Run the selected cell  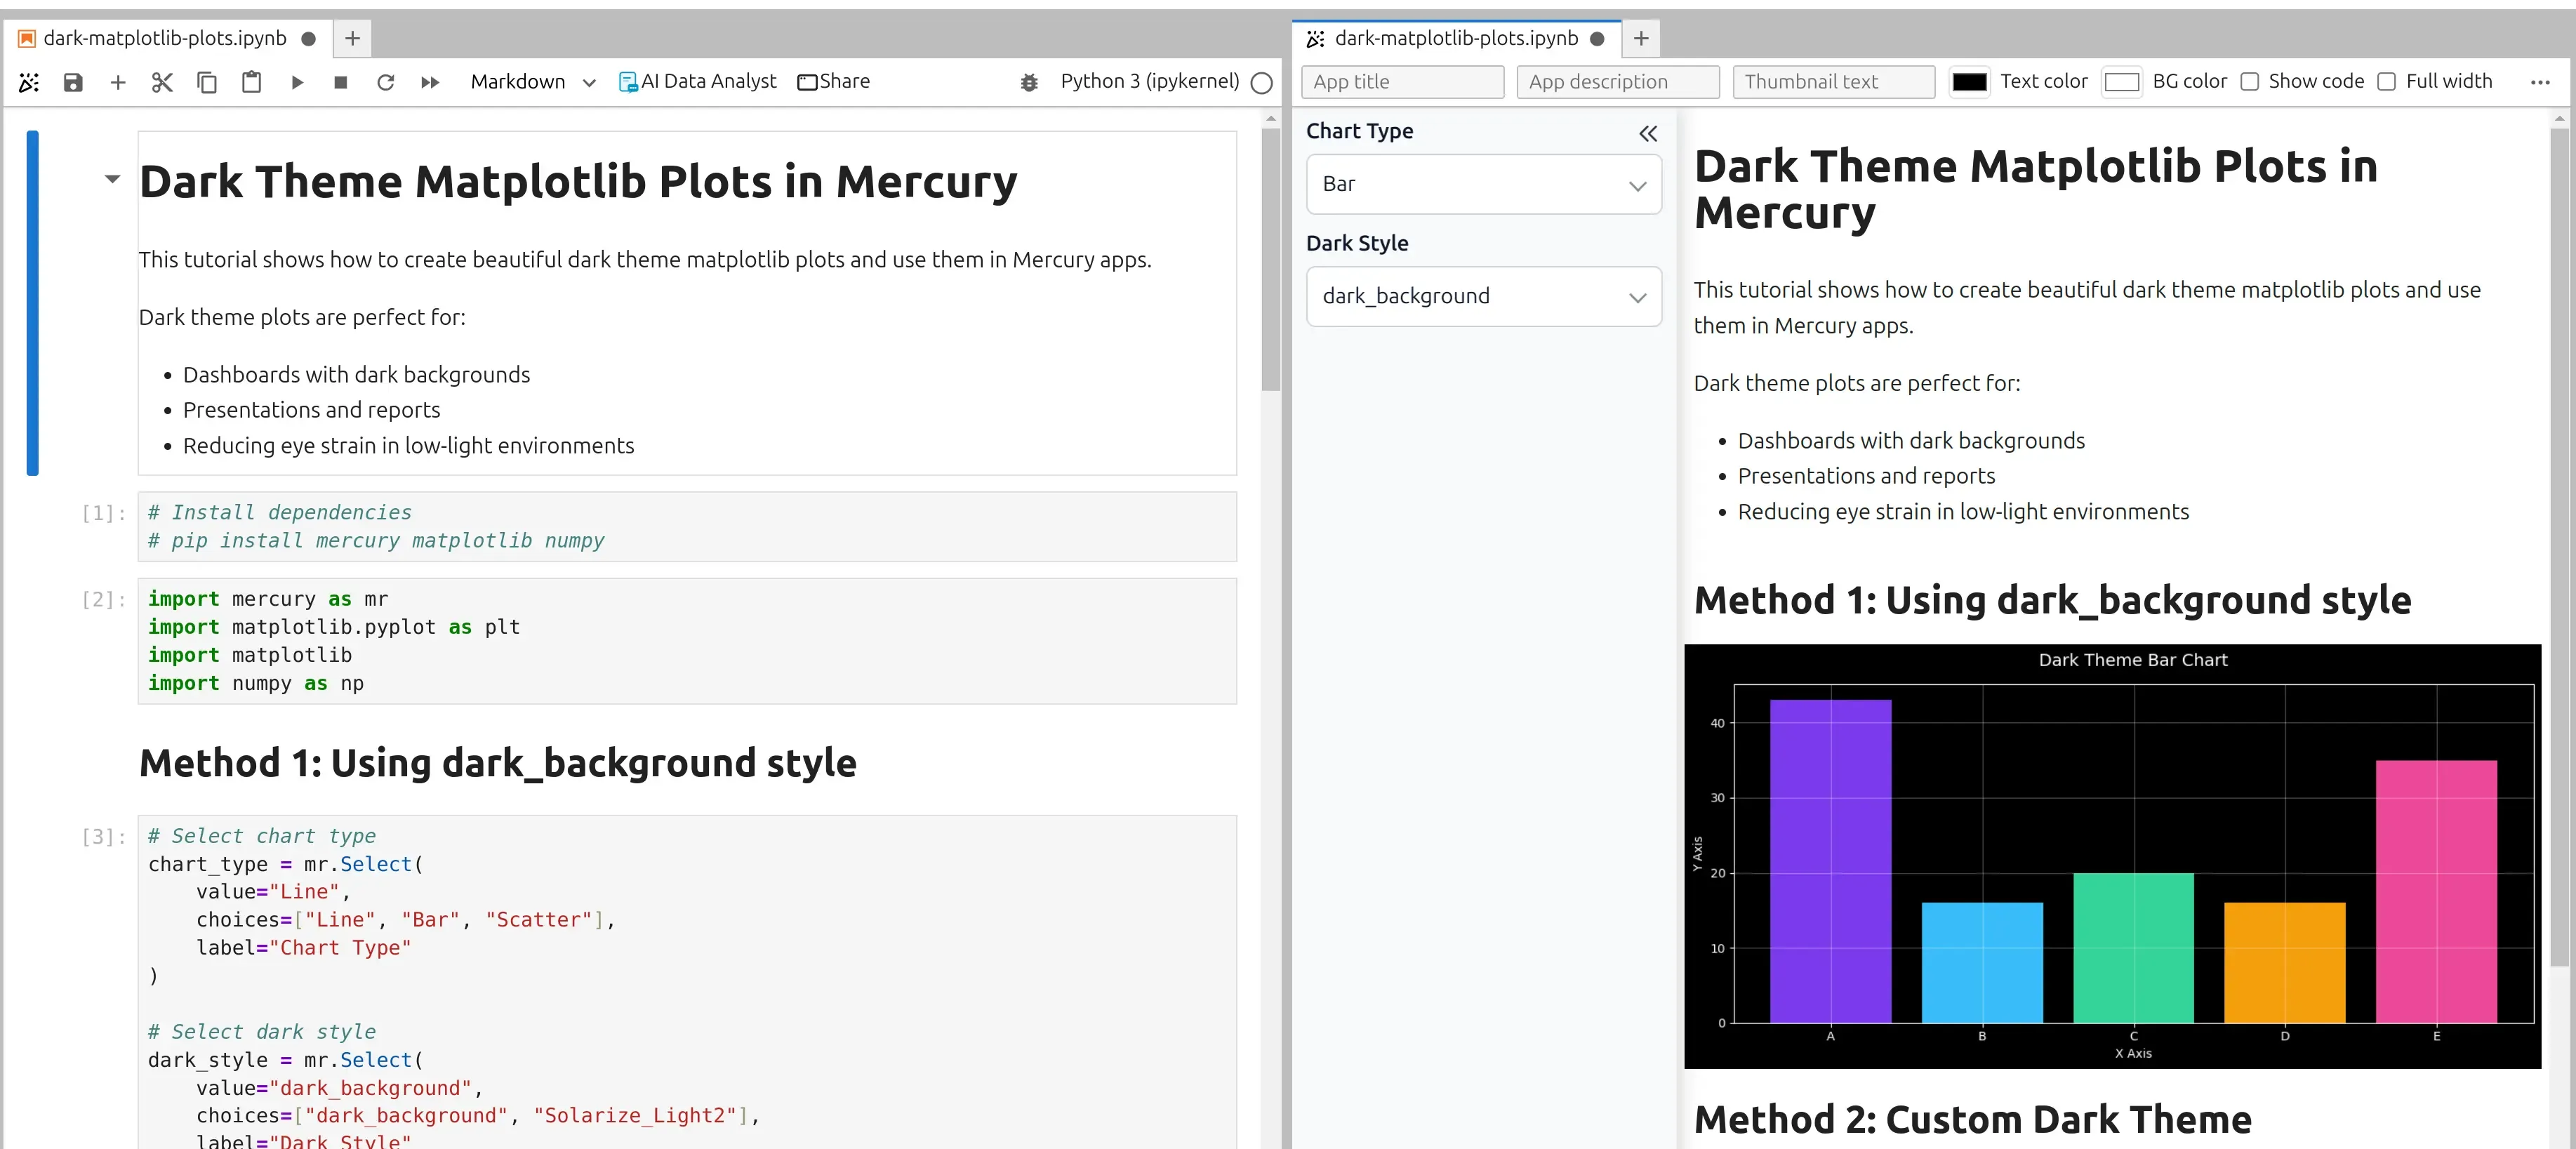(x=297, y=82)
